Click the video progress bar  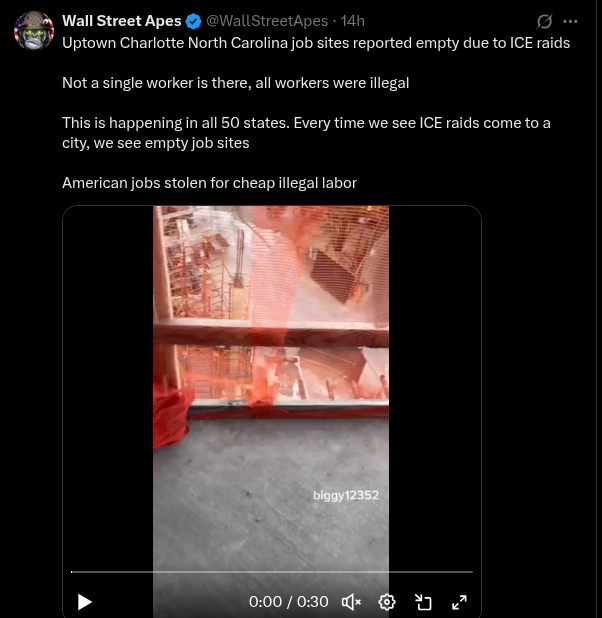(272, 571)
